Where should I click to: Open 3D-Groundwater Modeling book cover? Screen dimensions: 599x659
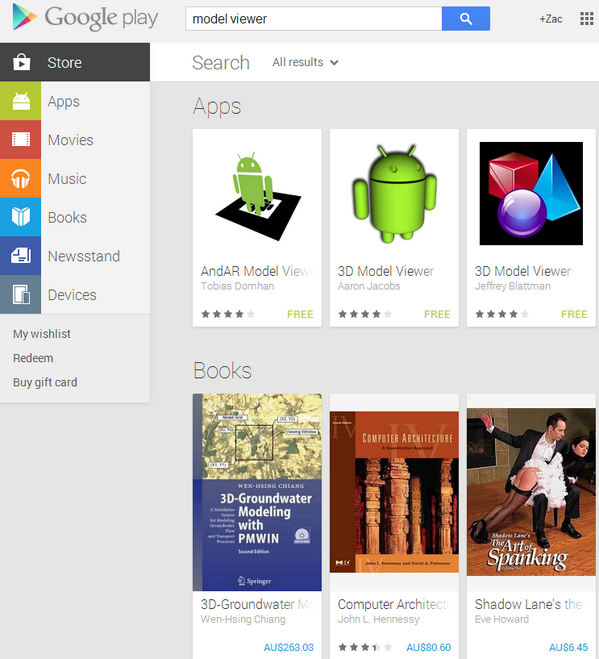257,492
